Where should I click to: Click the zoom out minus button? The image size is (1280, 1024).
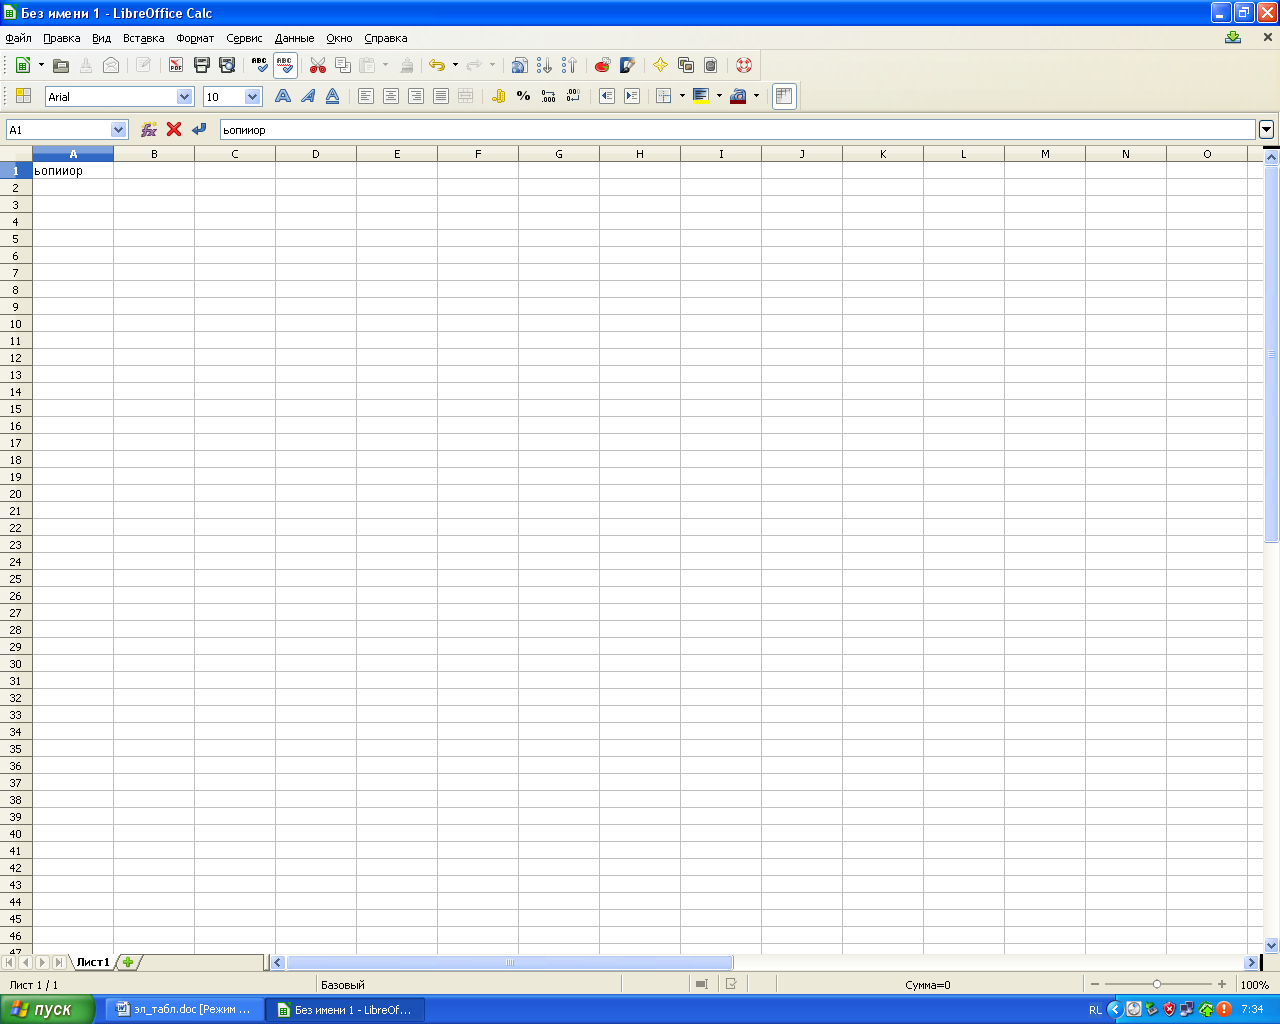[x=1095, y=985]
